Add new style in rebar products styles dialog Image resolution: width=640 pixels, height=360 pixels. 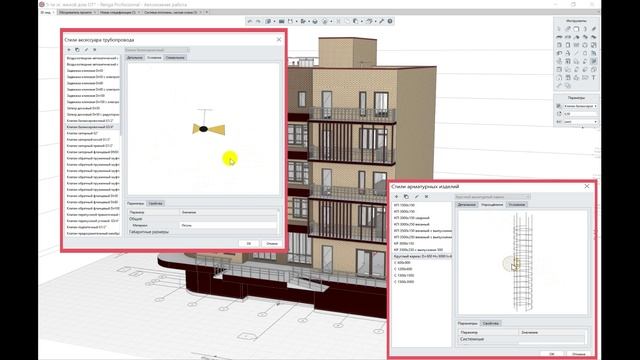point(396,196)
